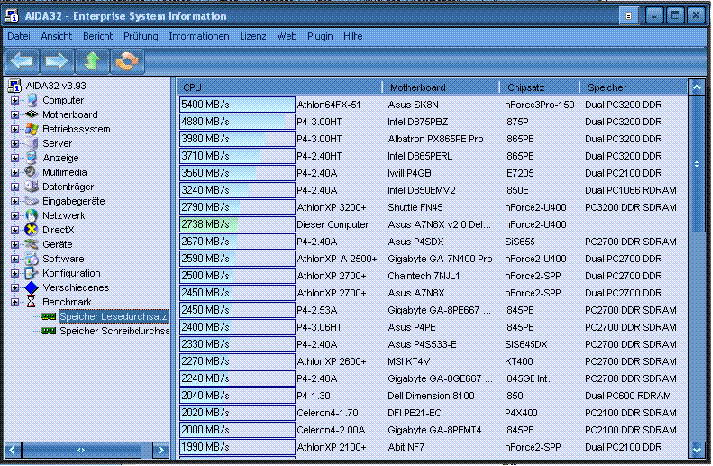Expand the Server tree node

pyautogui.click(x=15, y=144)
